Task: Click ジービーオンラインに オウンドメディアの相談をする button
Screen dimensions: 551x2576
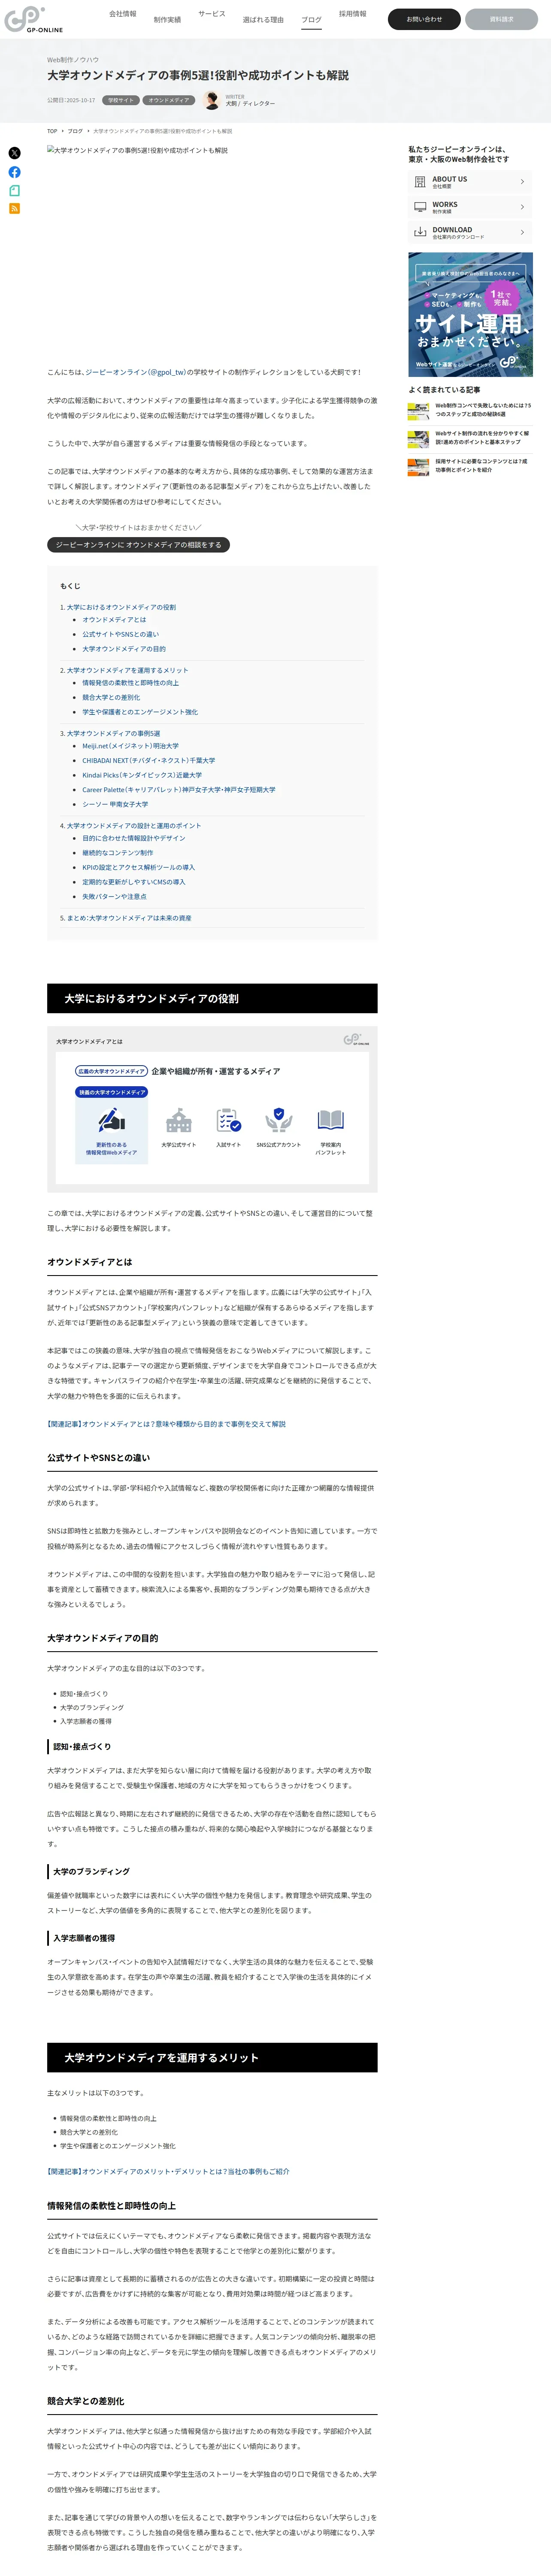Action: pos(139,545)
